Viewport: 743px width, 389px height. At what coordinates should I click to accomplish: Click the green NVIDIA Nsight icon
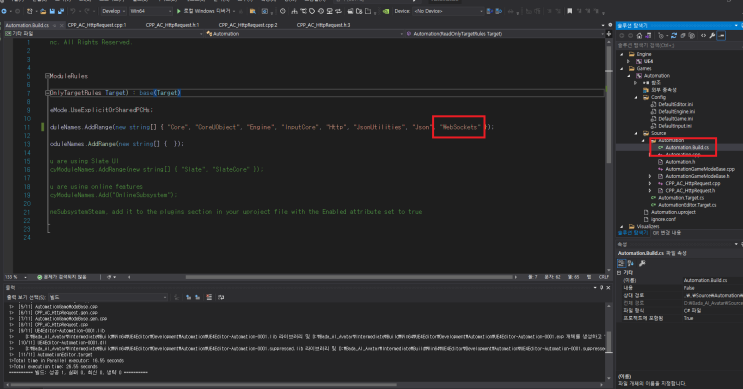(386, 11)
